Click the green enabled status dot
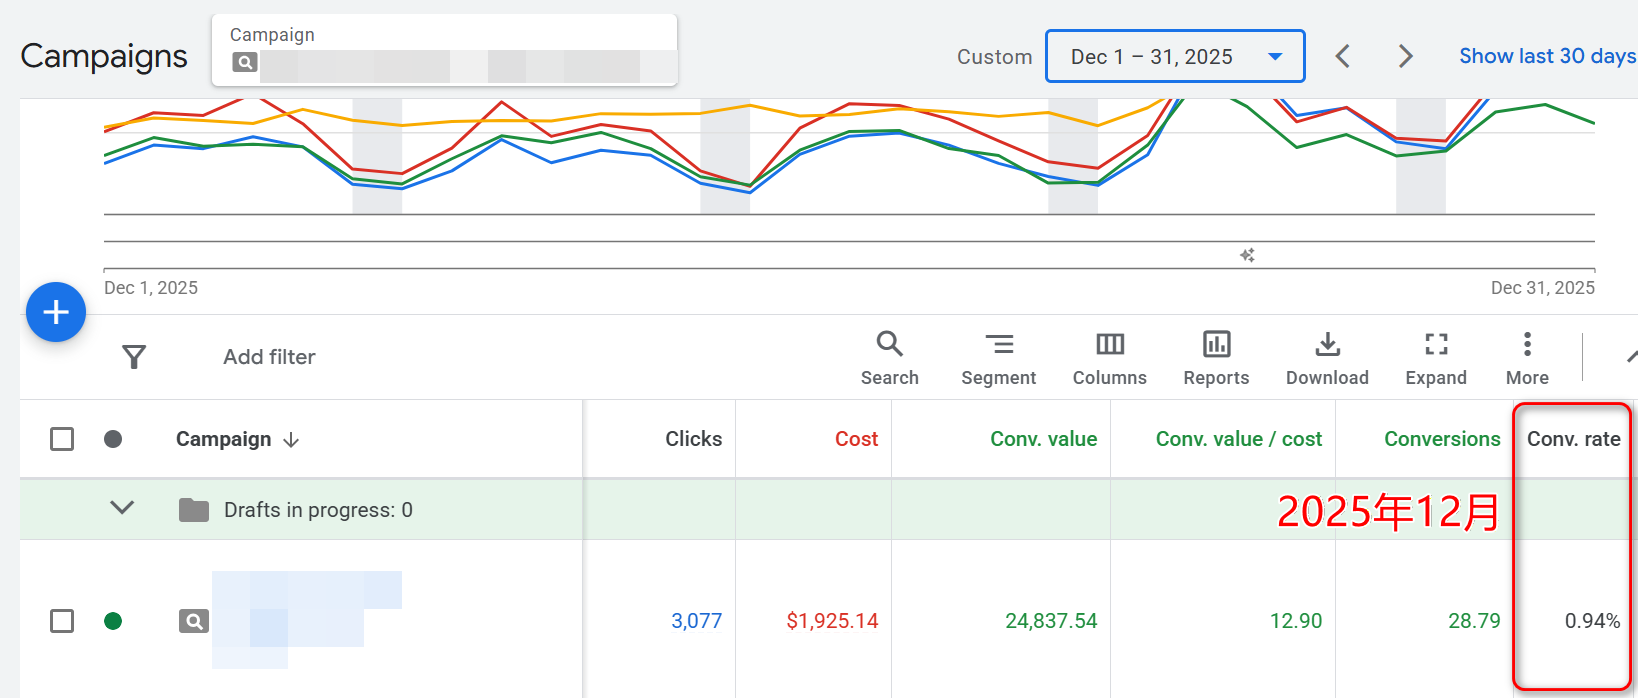Screen dimensions: 1638x698 113,621
